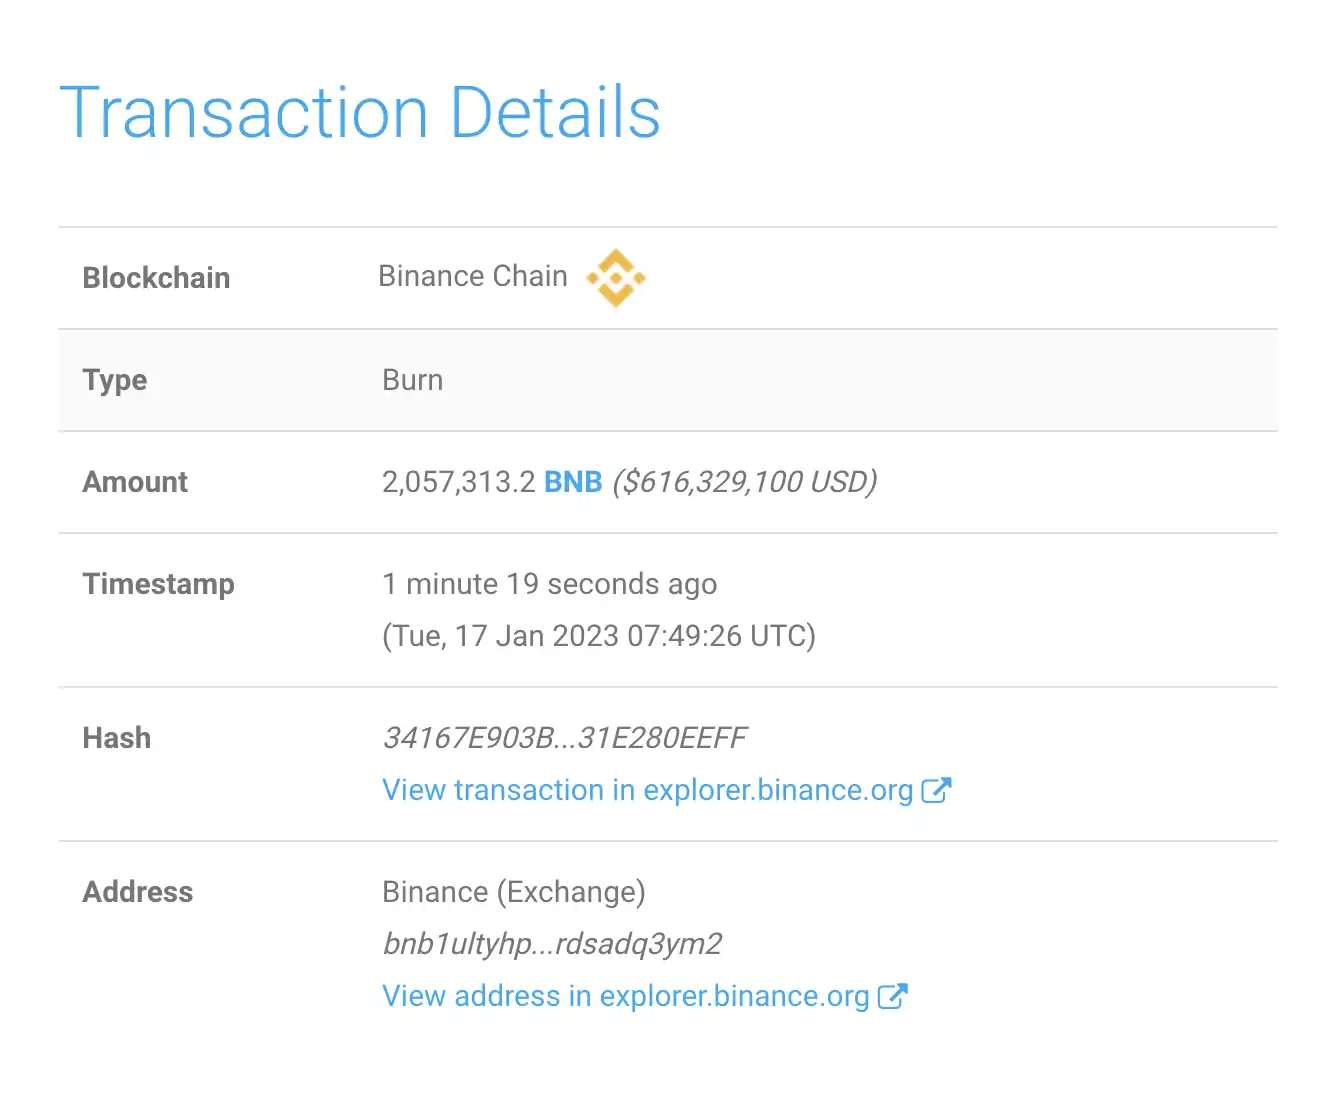
Task: Click external-link icon beside View address
Action: pyautogui.click(x=892, y=996)
